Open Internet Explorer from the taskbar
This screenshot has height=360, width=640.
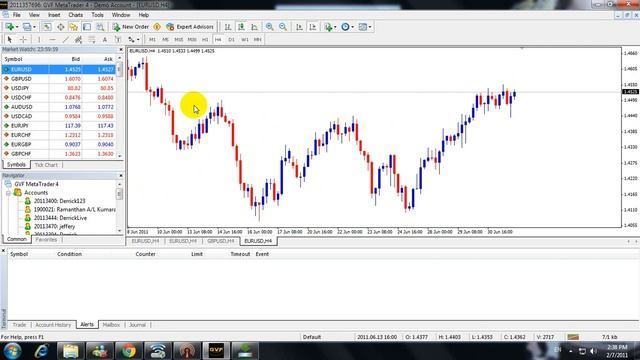(42, 351)
